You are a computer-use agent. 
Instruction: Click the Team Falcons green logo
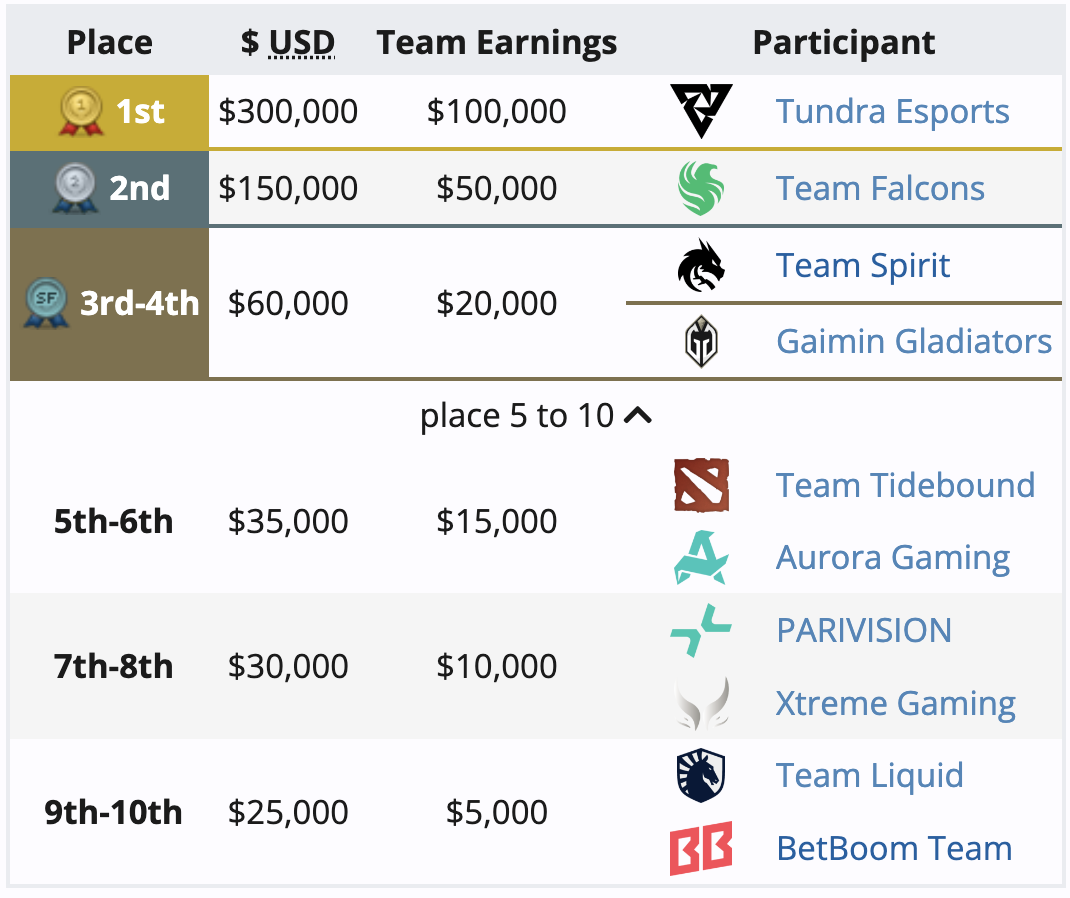pos(701,188)
